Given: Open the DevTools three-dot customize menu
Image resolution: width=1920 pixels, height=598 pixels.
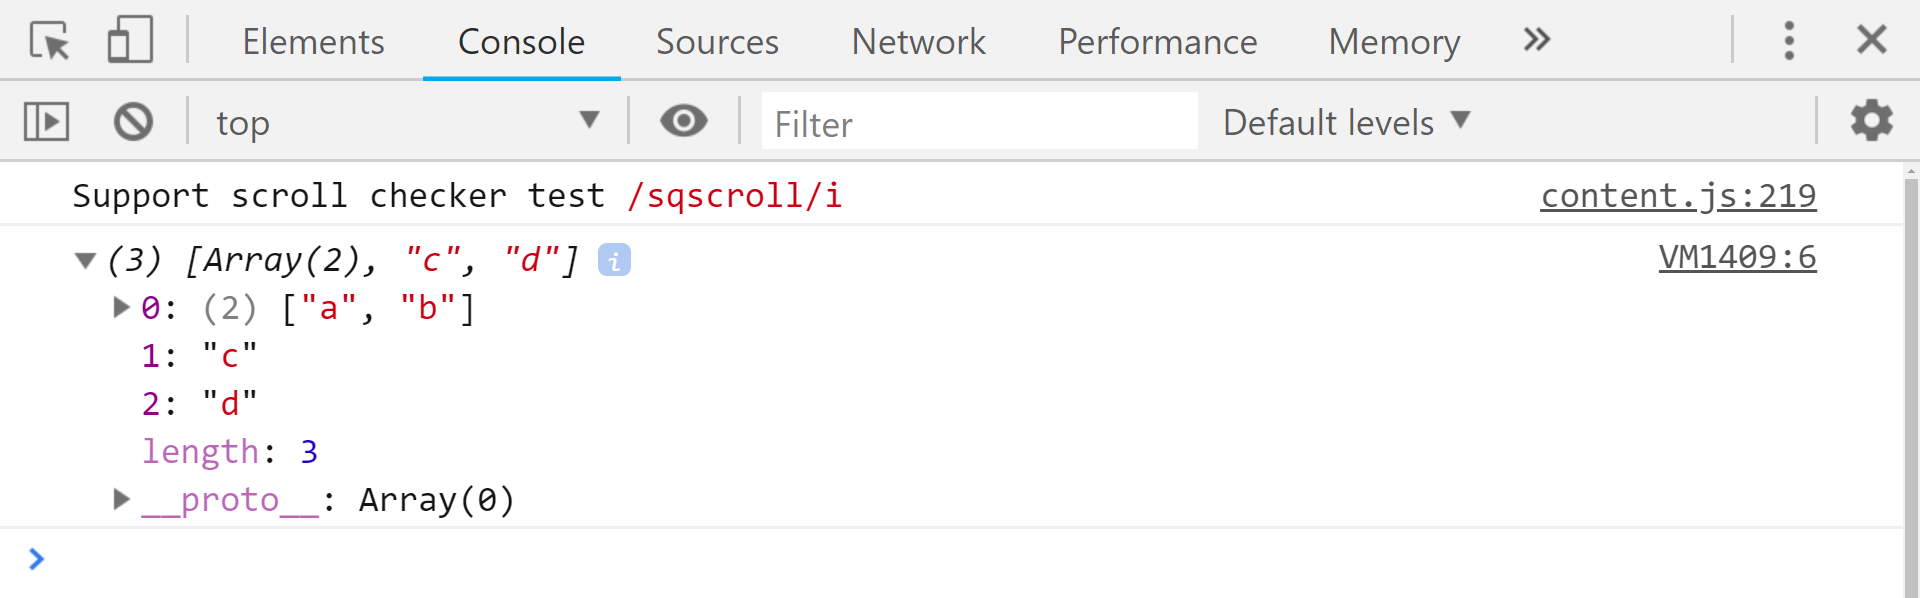Looking at the screenshot, I should click(1789, 41).
